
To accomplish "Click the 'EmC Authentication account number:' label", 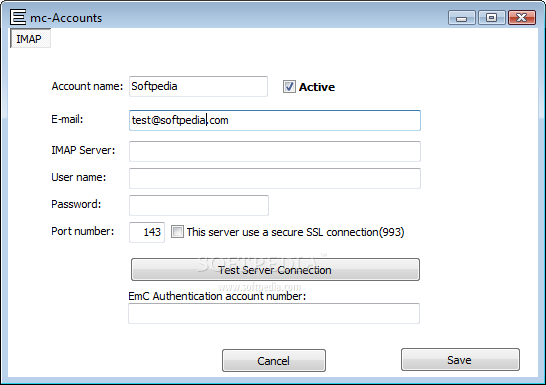I will (x=217, y=296).
